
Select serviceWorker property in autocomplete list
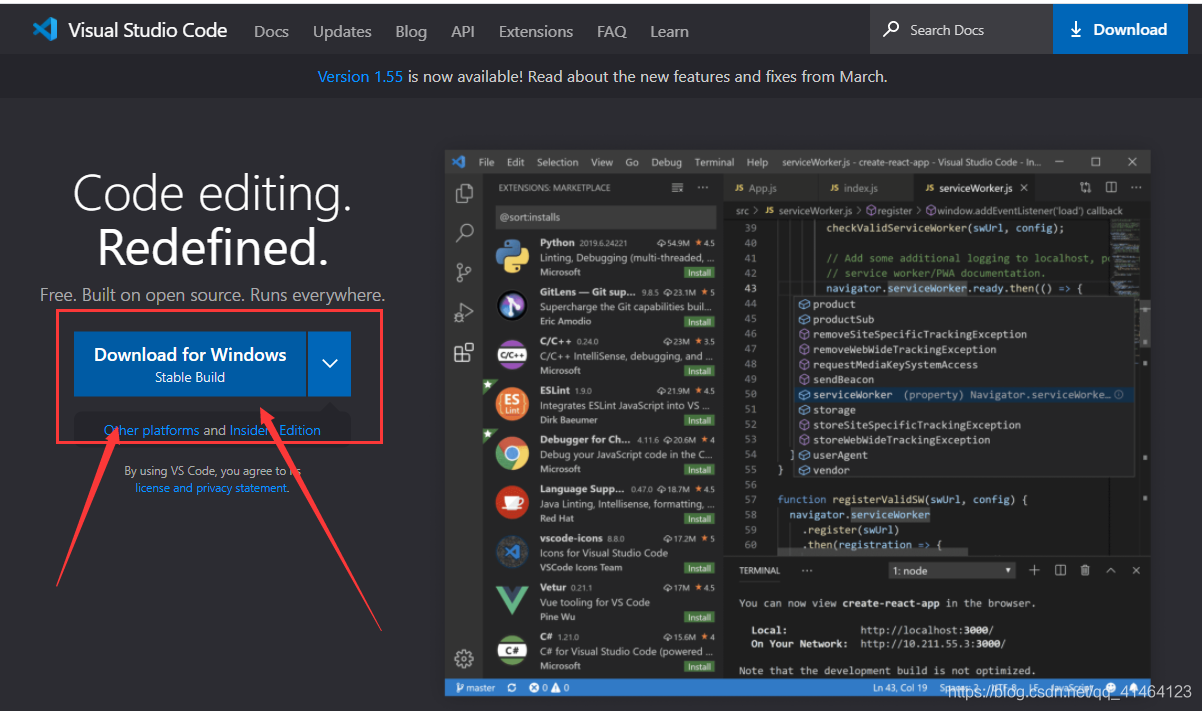(964, 395)
